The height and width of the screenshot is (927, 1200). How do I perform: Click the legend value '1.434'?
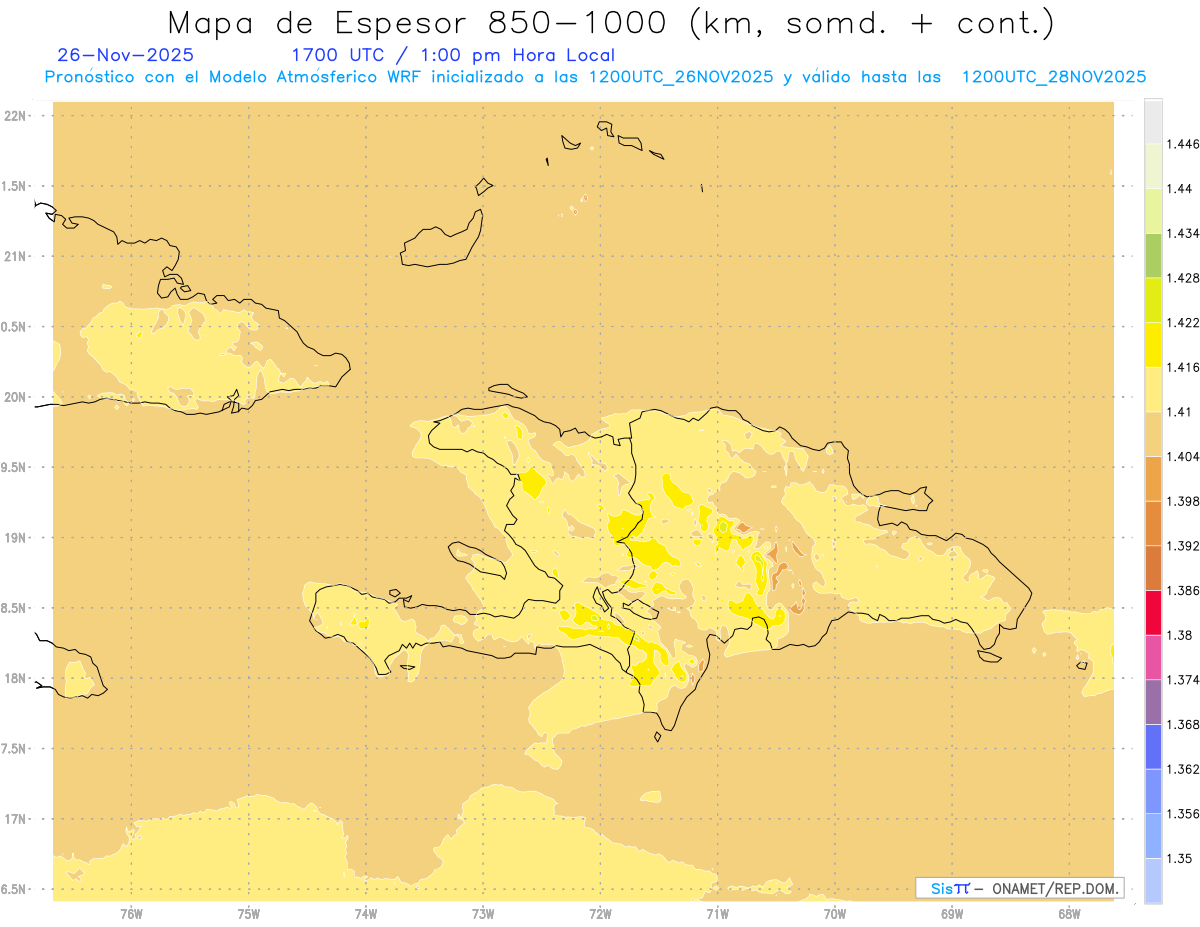coord(1183,233)
